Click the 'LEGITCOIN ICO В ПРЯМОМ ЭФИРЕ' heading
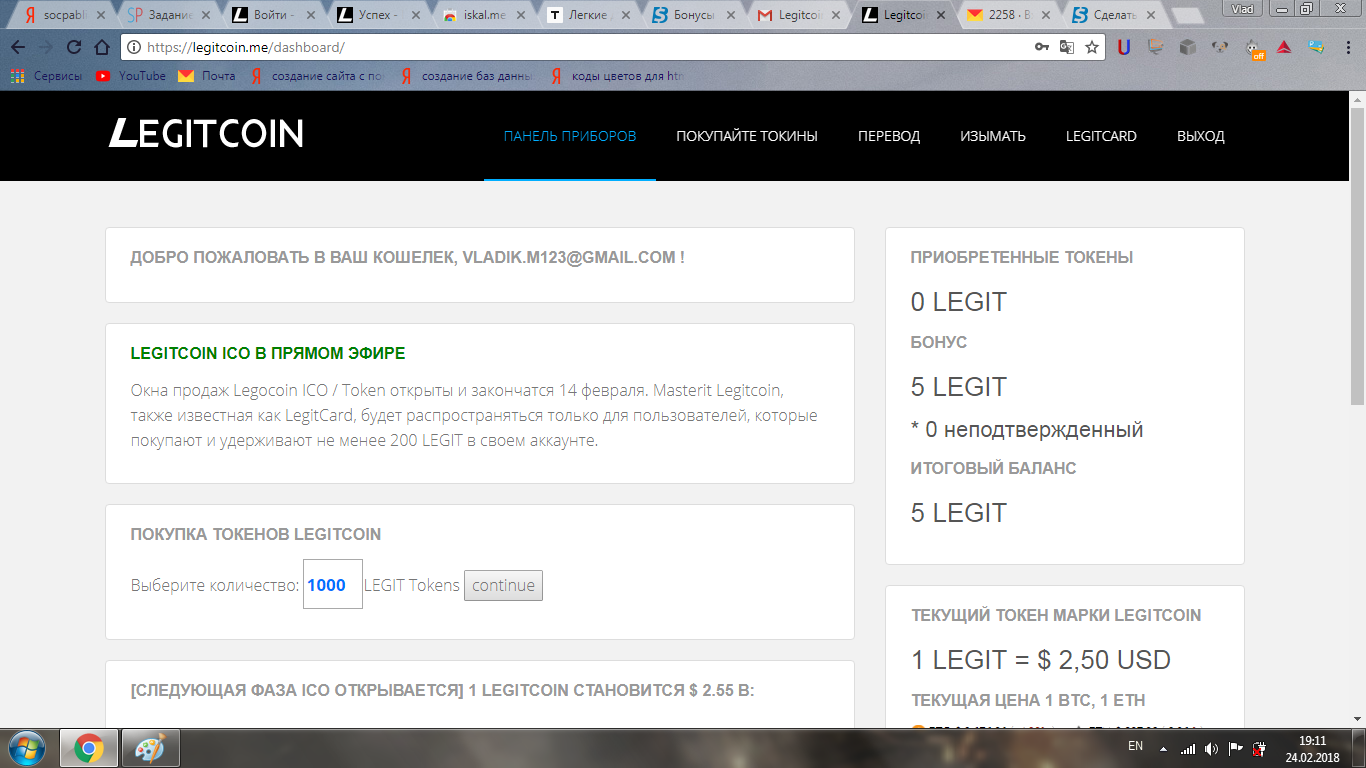This screenshot has height=768, width=1366. click(x=268, y=353)
